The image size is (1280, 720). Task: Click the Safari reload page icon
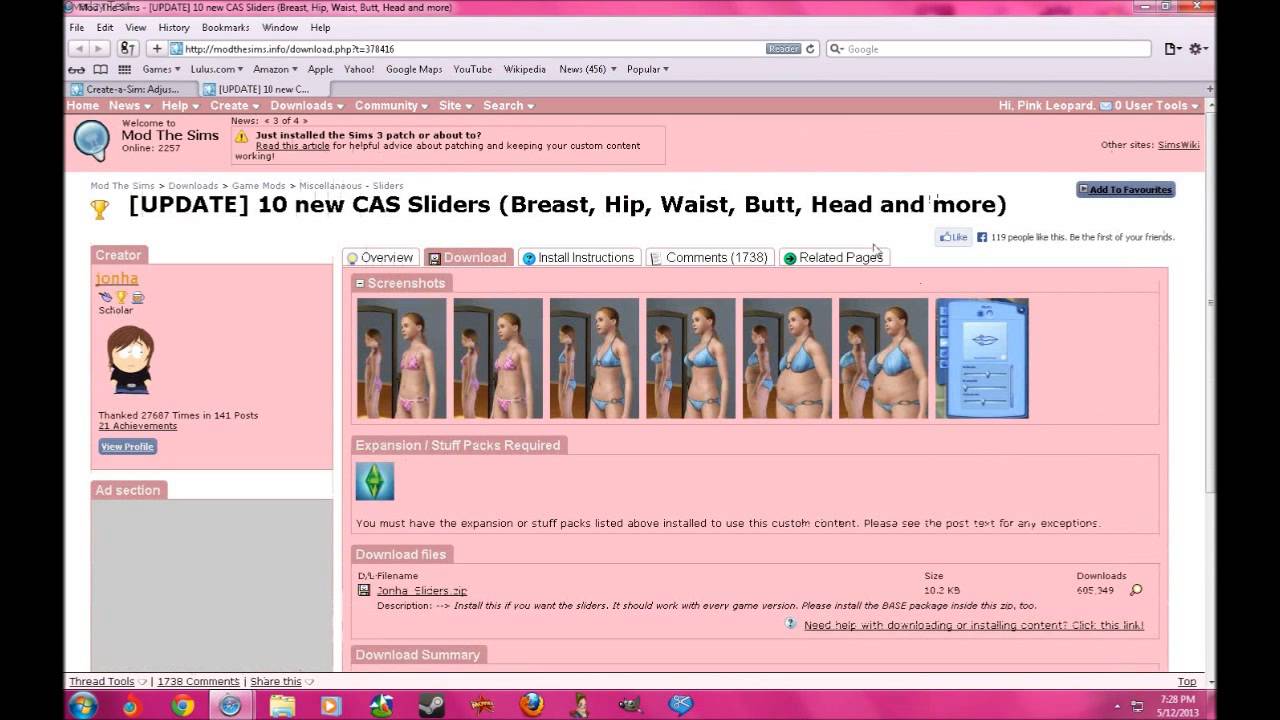(811, 49)
